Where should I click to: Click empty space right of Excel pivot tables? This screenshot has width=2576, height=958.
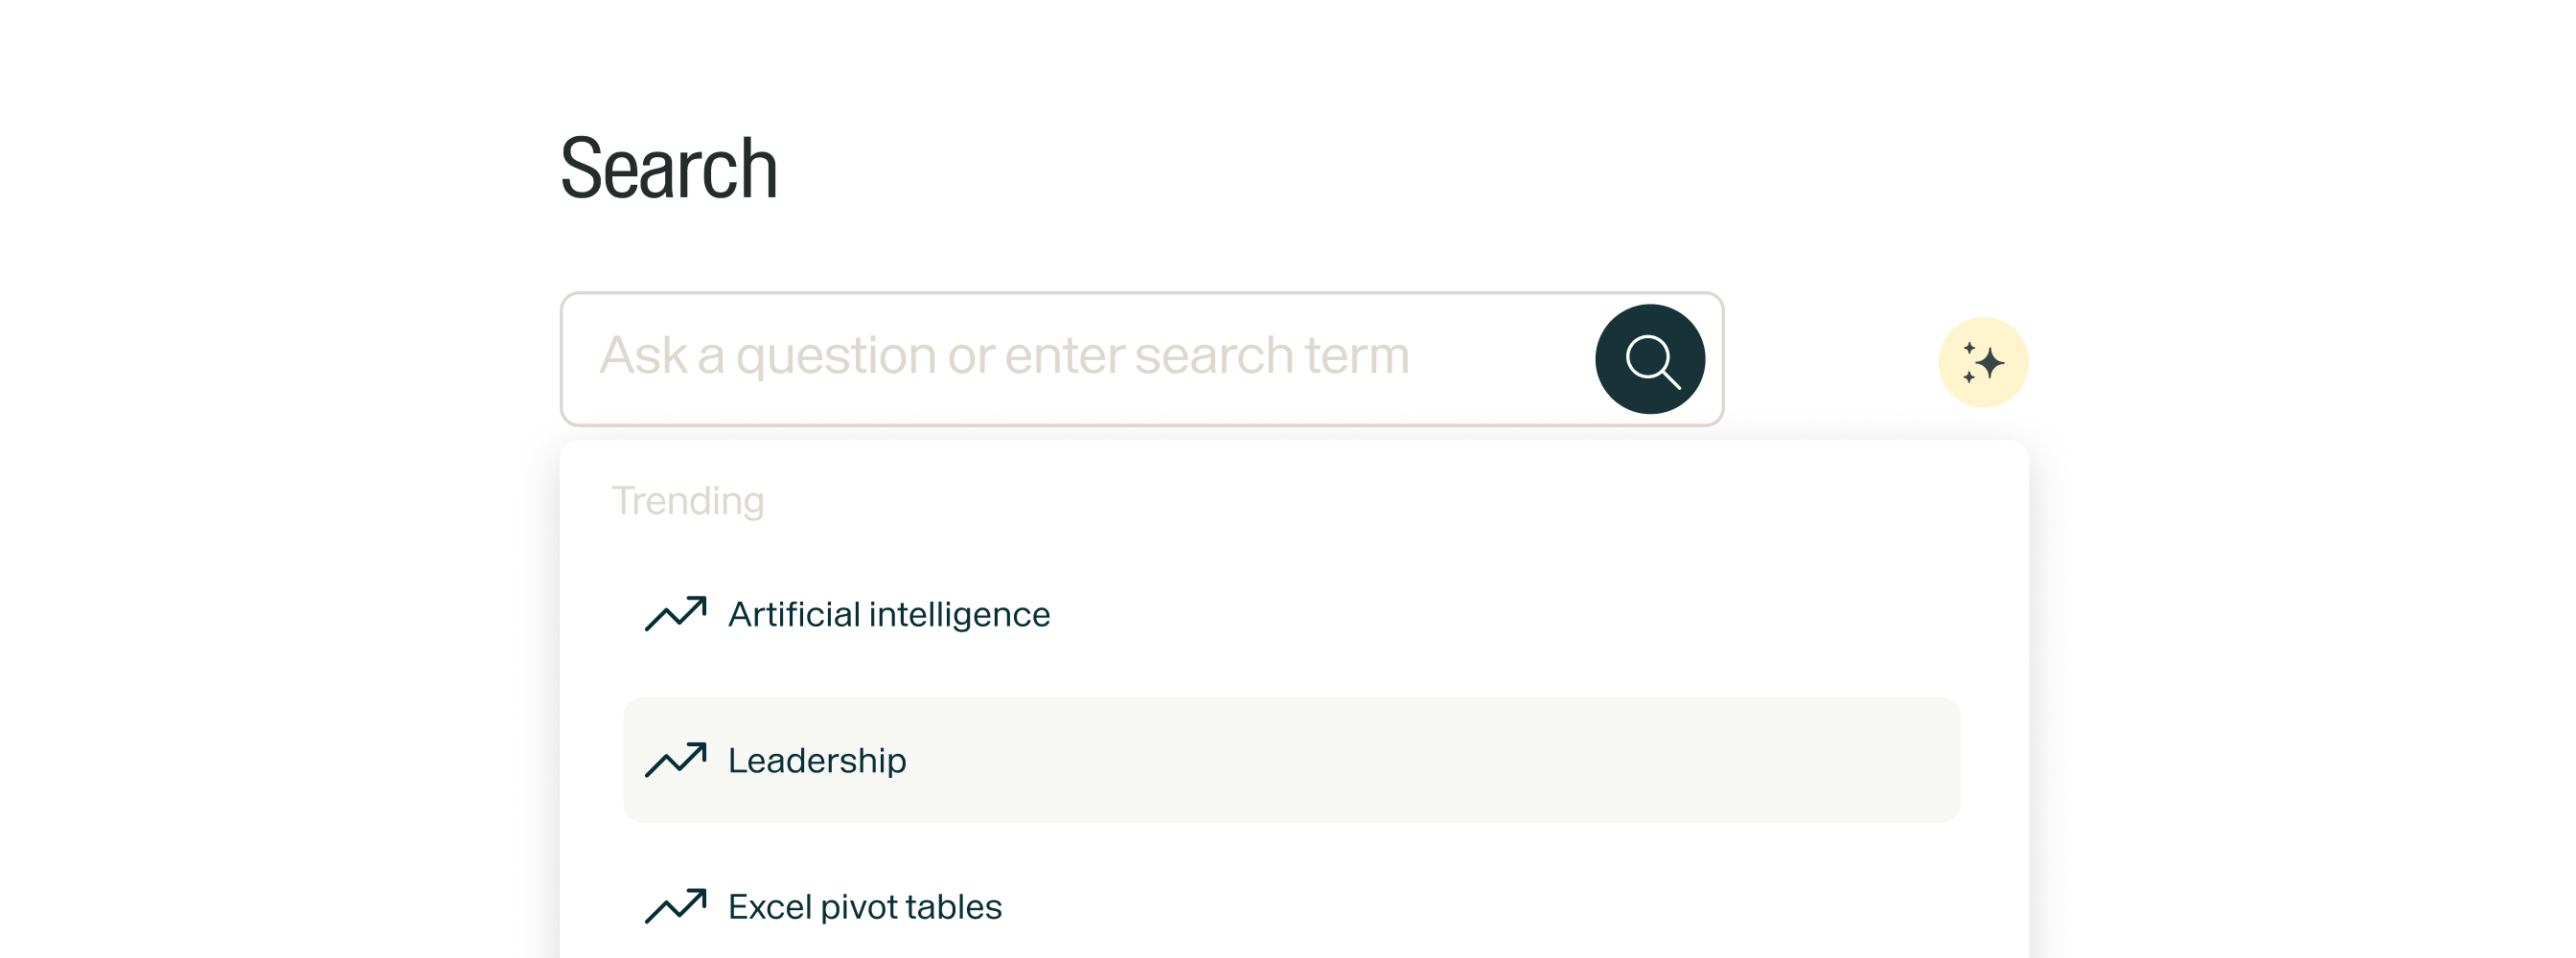click(1500, 906)
